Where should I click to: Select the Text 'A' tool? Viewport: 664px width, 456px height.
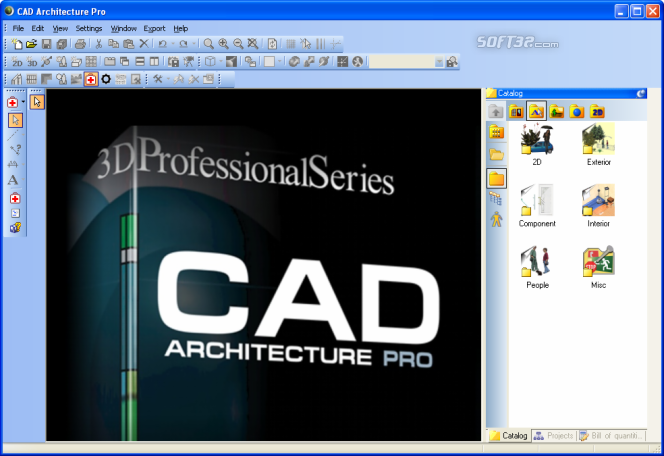coord(13,180)
